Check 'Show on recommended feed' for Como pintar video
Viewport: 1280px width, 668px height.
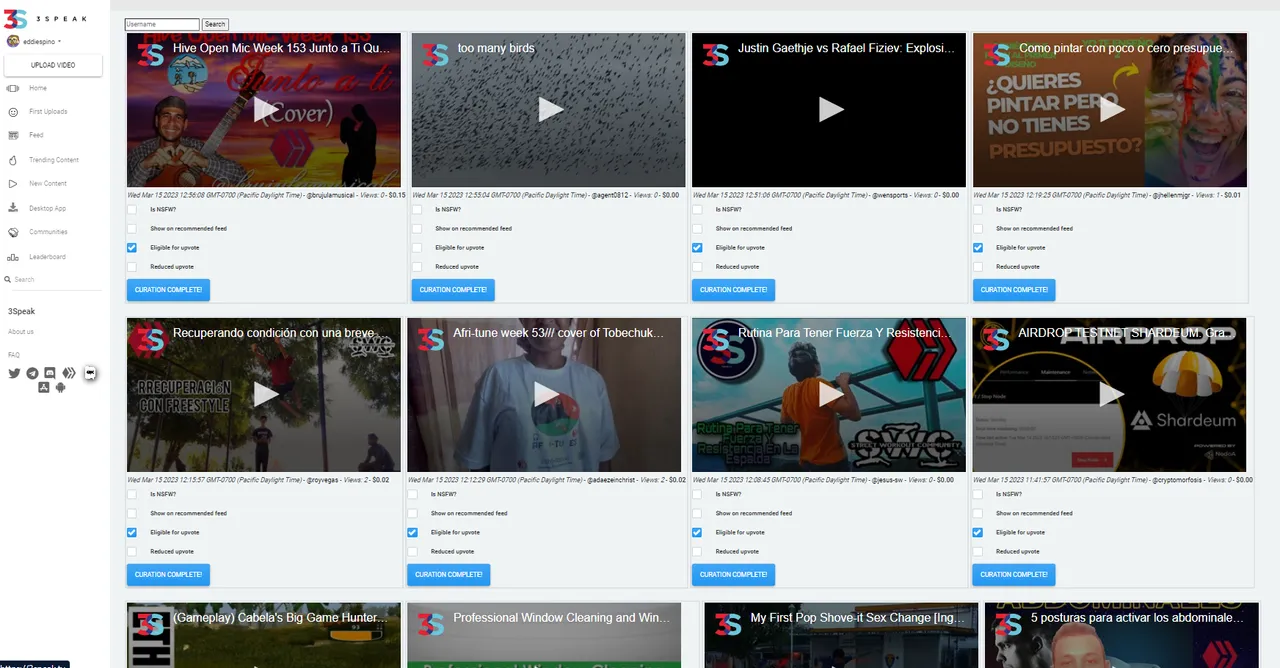[x=978, y=229]
